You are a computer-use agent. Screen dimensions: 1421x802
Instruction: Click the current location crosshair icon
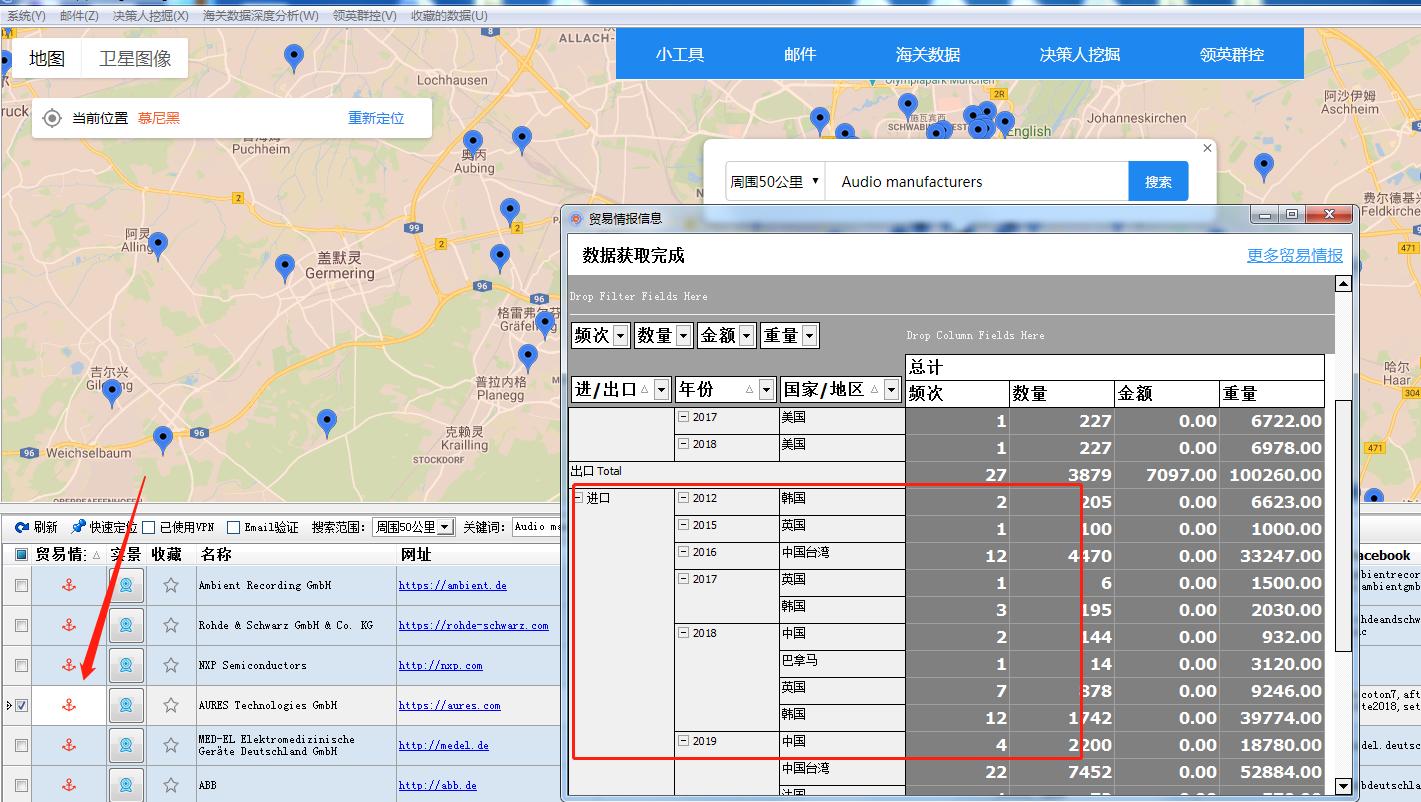click(x=52, y=118)
